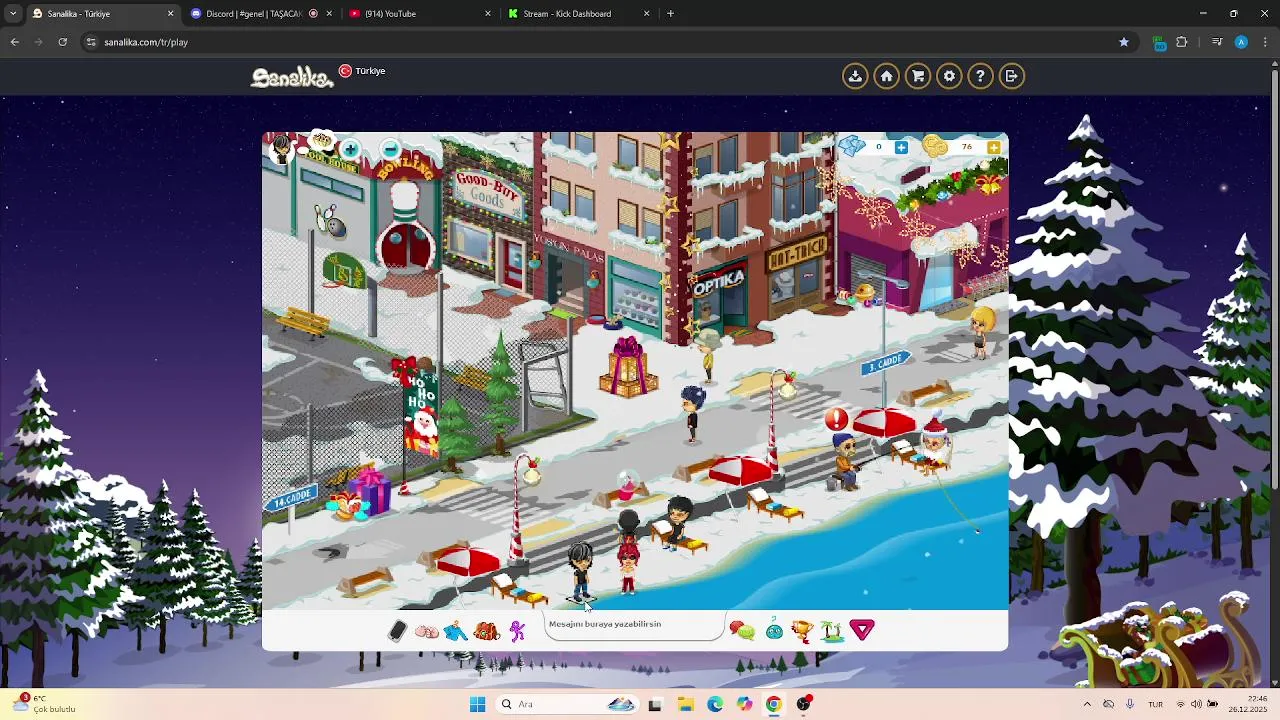This screenshot has height=720, width=1280.
Task: Click the gold coins currency icon
Action: click(935, 146)
